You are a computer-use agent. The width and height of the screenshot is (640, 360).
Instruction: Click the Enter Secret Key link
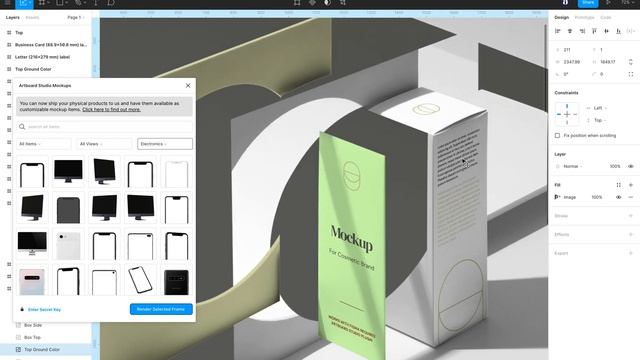tap(44, 310)
